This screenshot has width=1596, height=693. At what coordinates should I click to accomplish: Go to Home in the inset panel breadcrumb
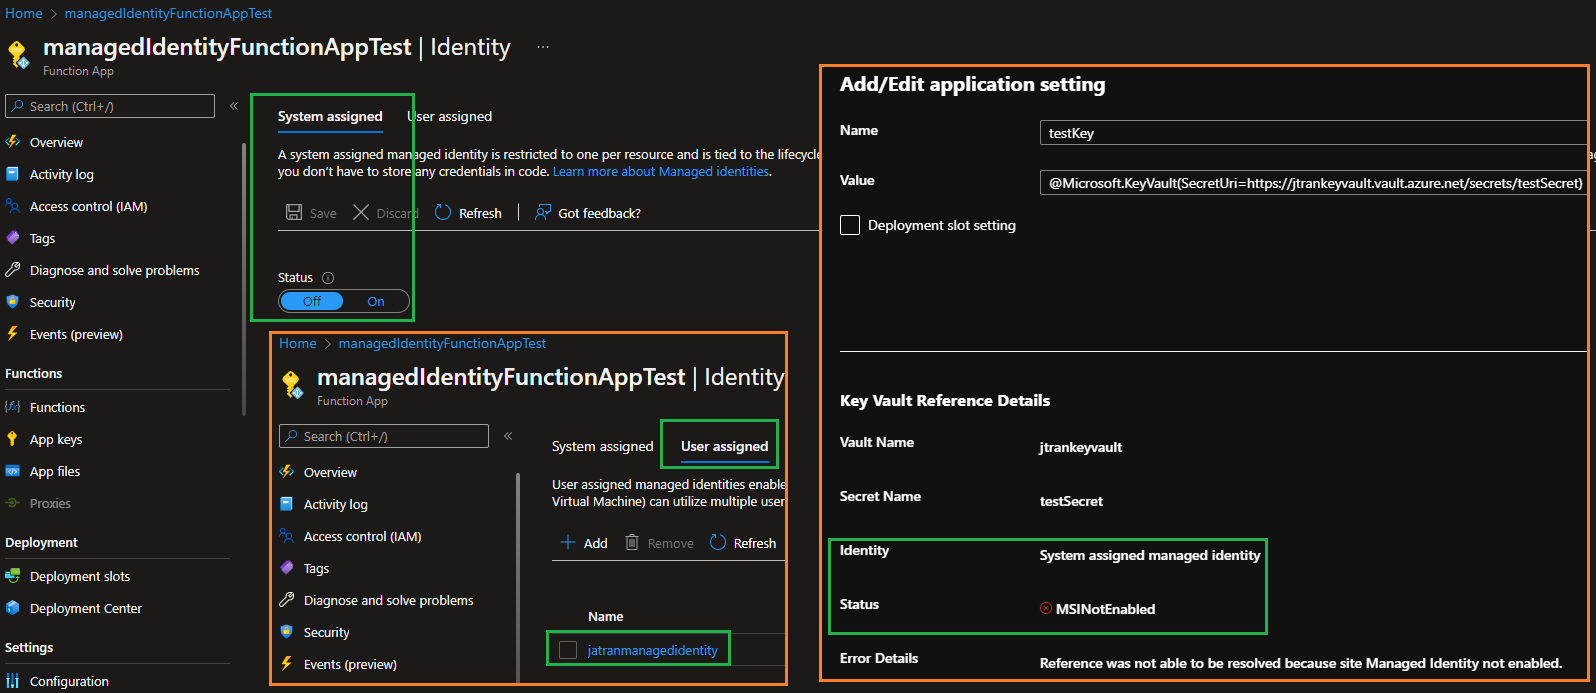click(x=298, y=343)
